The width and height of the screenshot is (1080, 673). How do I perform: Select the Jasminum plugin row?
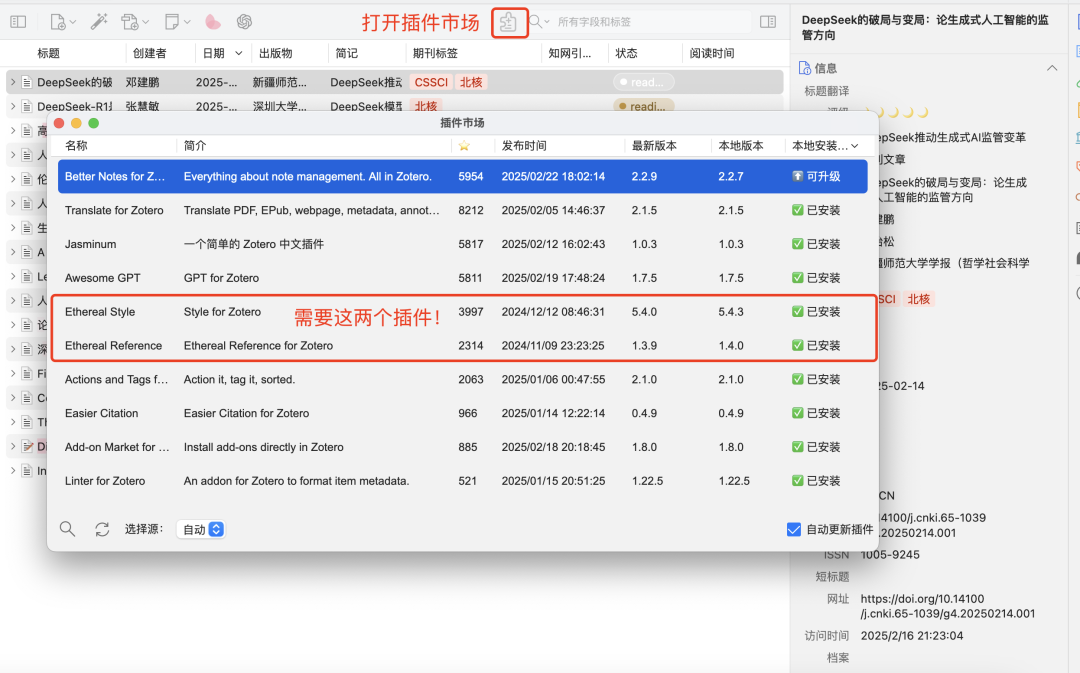tap(462, 244)
